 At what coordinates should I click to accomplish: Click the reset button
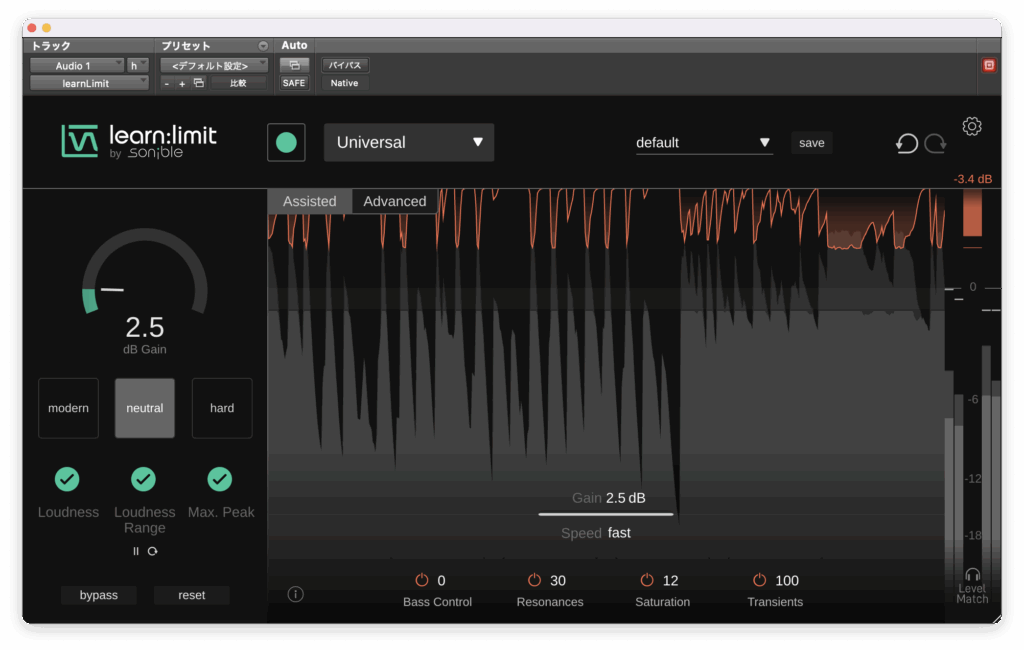coord(191,595)
